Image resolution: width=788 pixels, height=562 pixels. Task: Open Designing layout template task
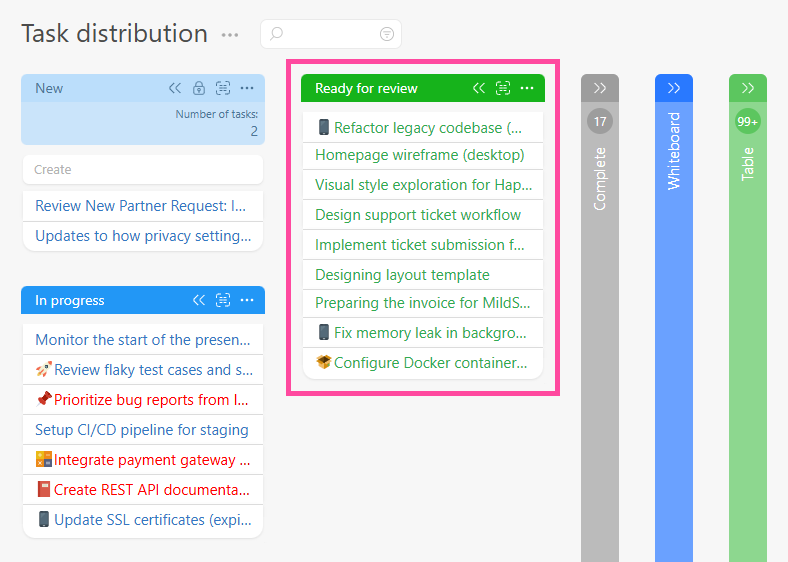(402, 275)
